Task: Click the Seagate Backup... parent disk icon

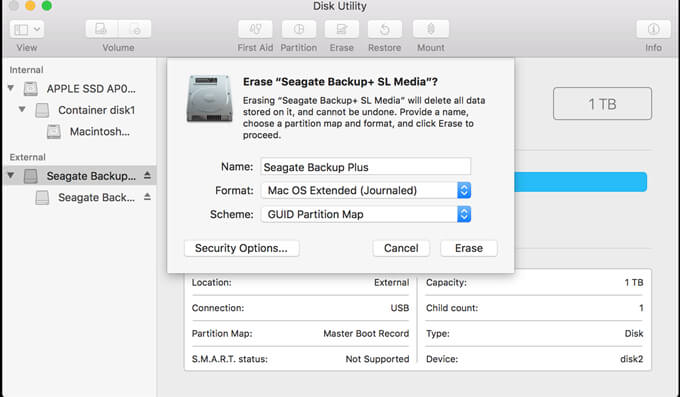Action: pyautogui.click(x=30, y=176)
